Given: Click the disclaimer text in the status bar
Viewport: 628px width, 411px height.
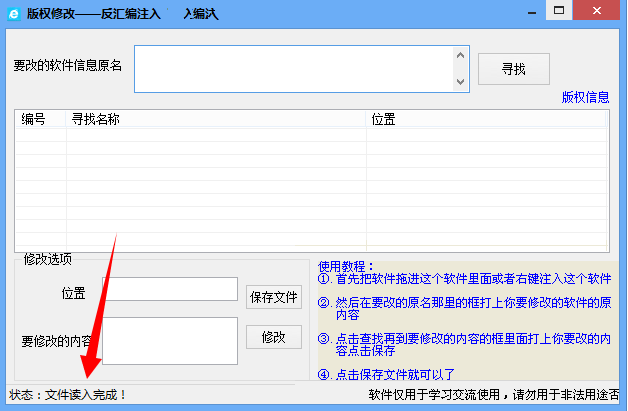Looking at the screenshot, I should pos(495,394).
